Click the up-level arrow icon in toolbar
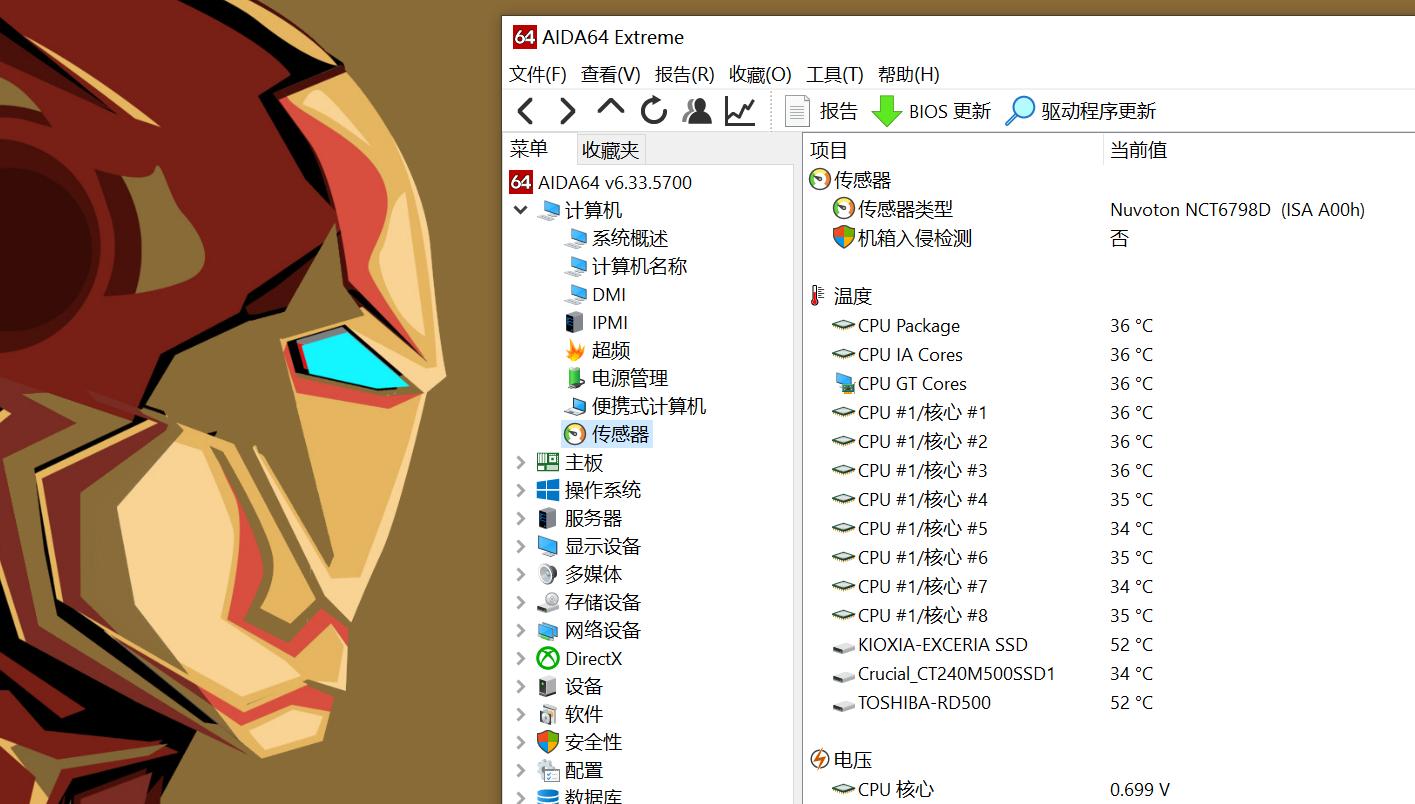This screenshot has width=1415, height=804. point(610,108)
